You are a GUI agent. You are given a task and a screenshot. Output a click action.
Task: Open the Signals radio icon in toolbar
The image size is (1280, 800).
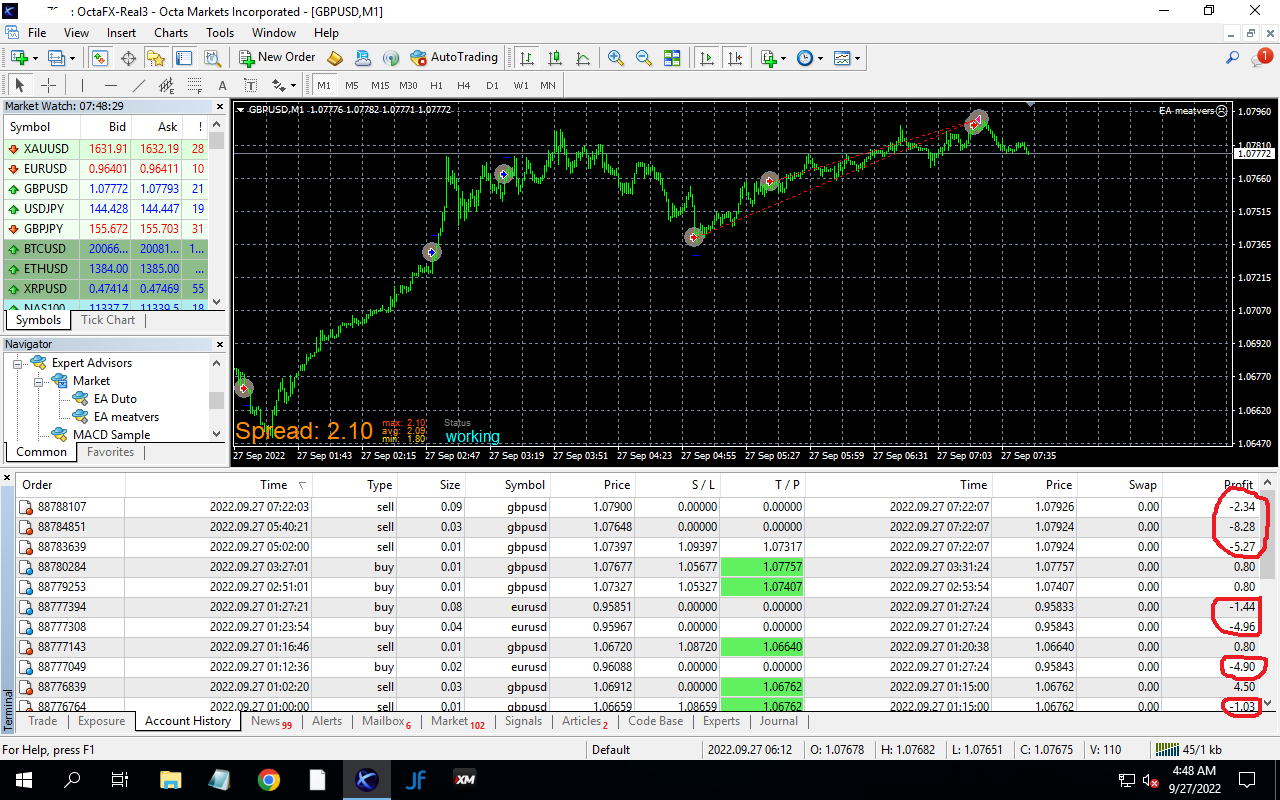(x=391, y=58)
